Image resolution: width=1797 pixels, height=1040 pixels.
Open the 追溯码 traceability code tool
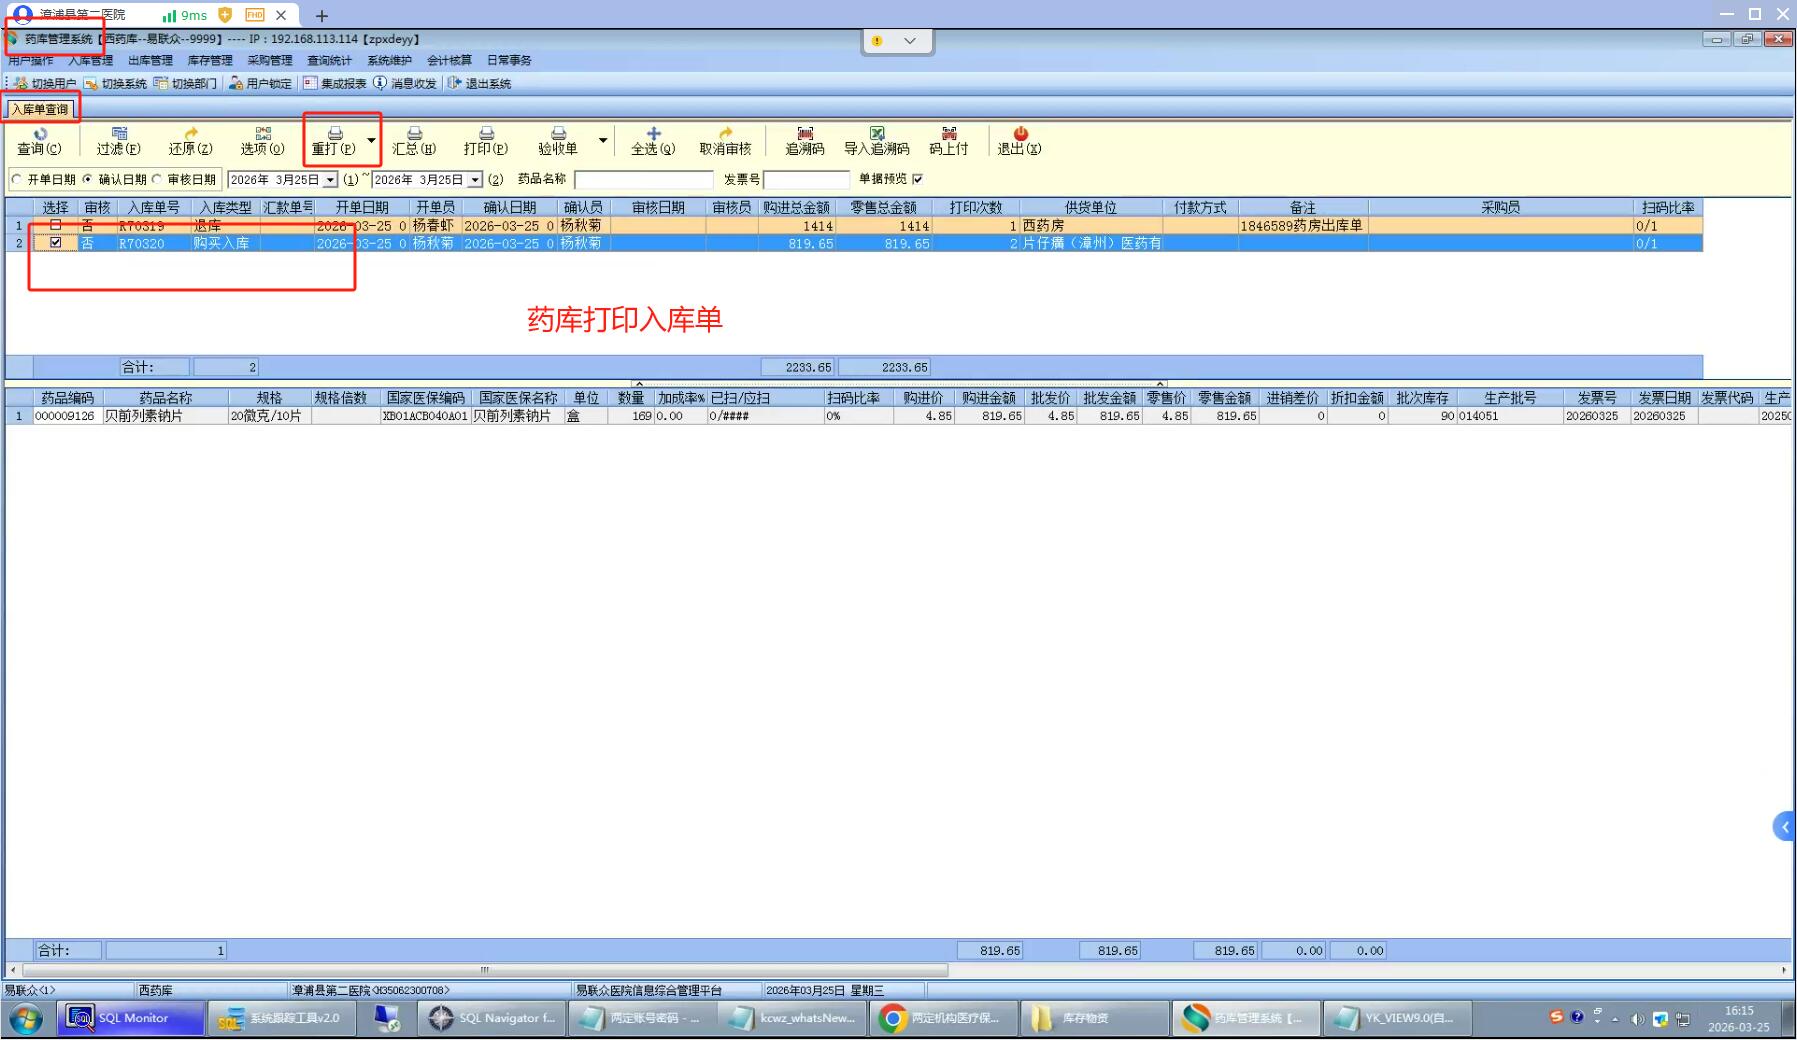coord(805,141)
